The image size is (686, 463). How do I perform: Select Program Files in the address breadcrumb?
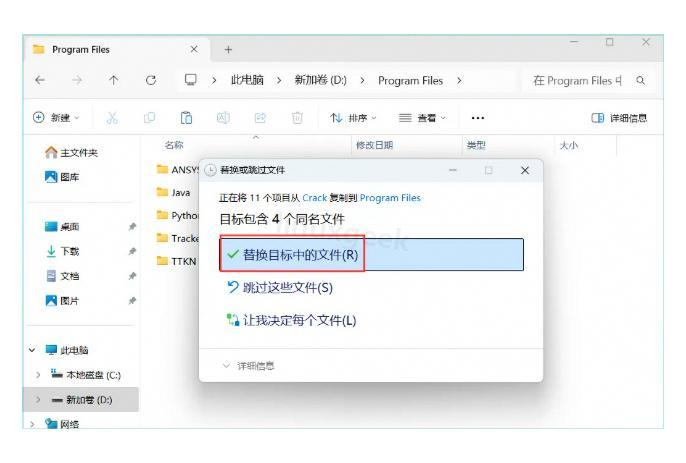(410, 81)
